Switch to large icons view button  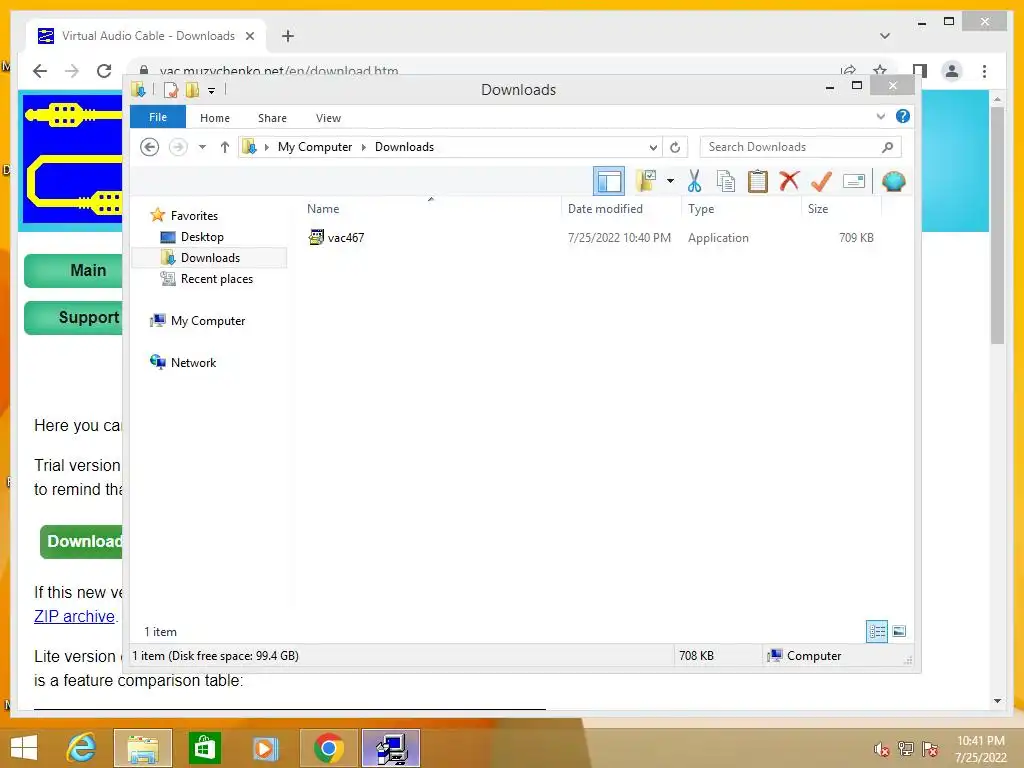click(x=899, y=631)
